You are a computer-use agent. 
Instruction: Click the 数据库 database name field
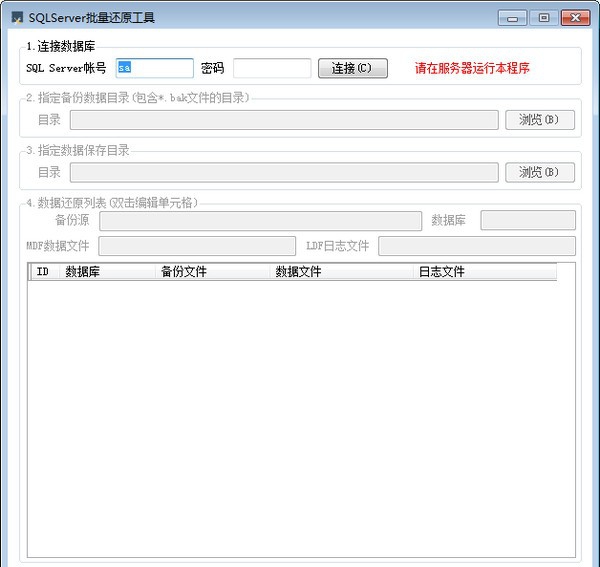528,220
